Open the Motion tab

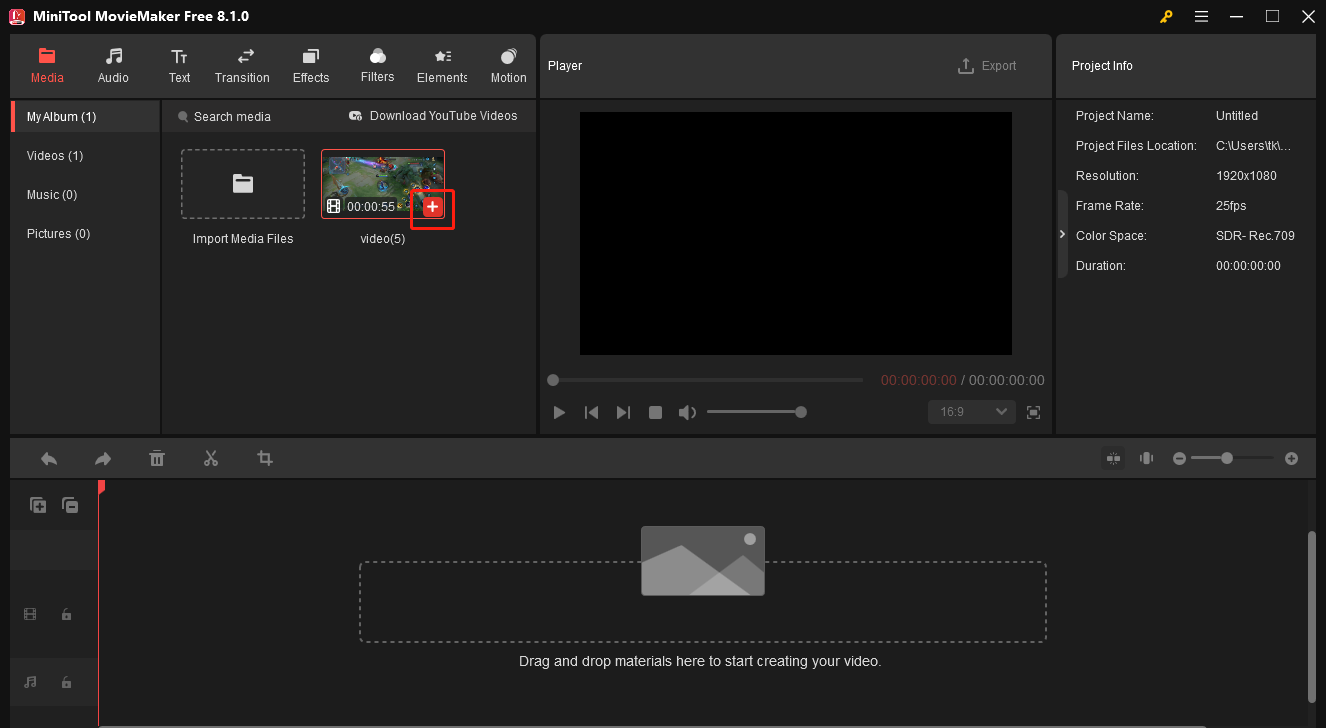click(508, 66)
